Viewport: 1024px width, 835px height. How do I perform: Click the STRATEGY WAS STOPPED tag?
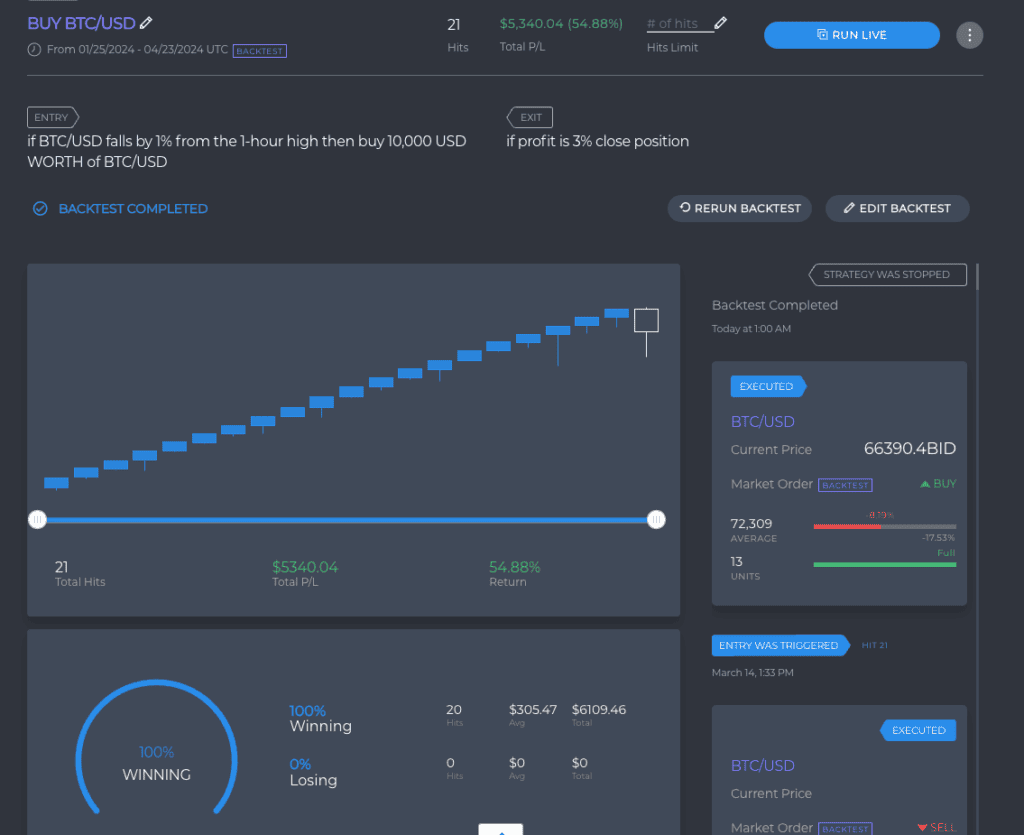(888, 275)
